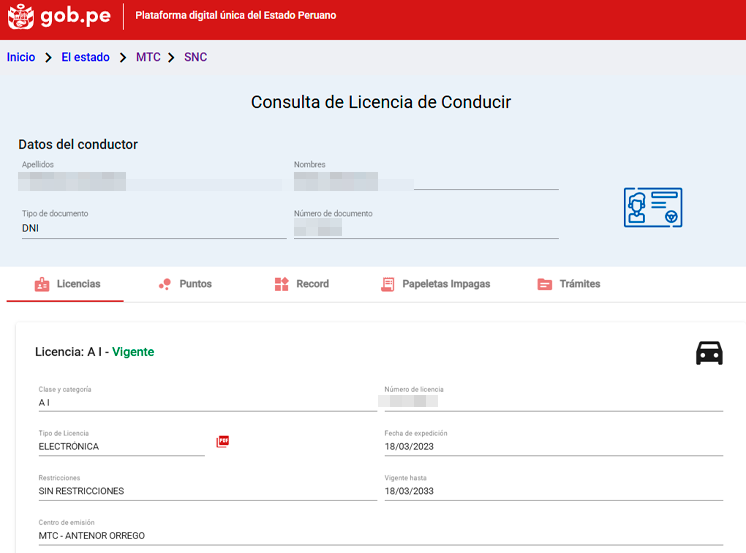The height and width of the screenshot is (553, 746).
Task: Click the Record grid icon
Action: (282, 284)
